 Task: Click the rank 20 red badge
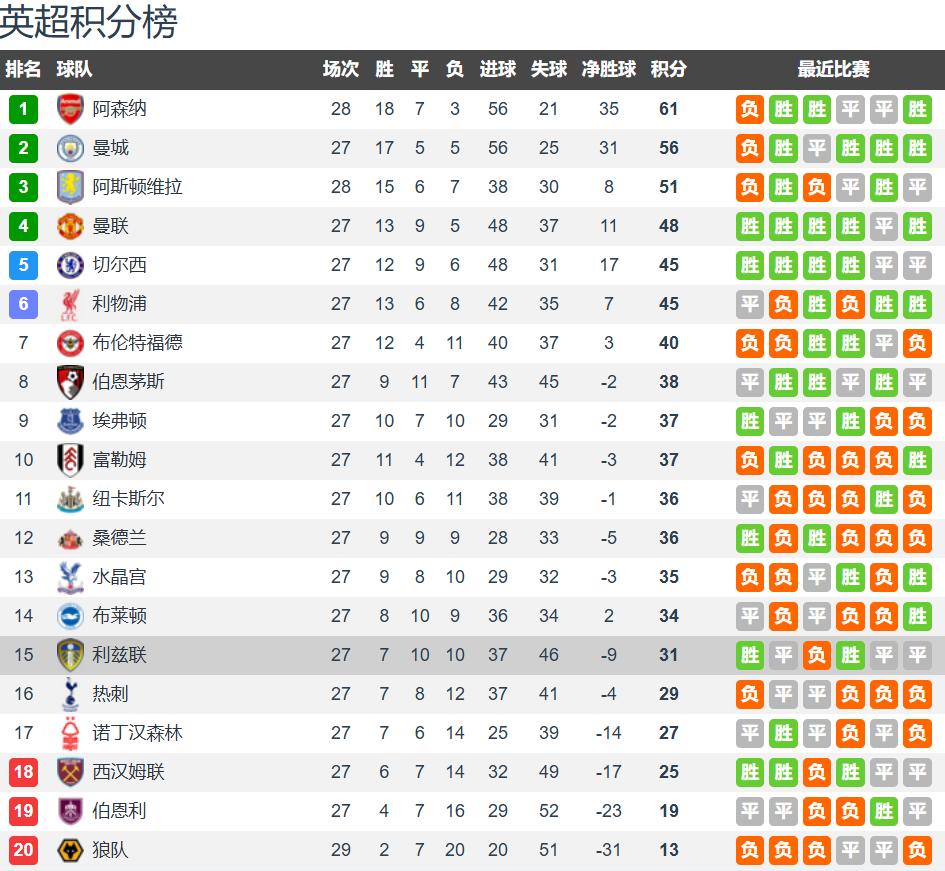(x=23, y=850)
